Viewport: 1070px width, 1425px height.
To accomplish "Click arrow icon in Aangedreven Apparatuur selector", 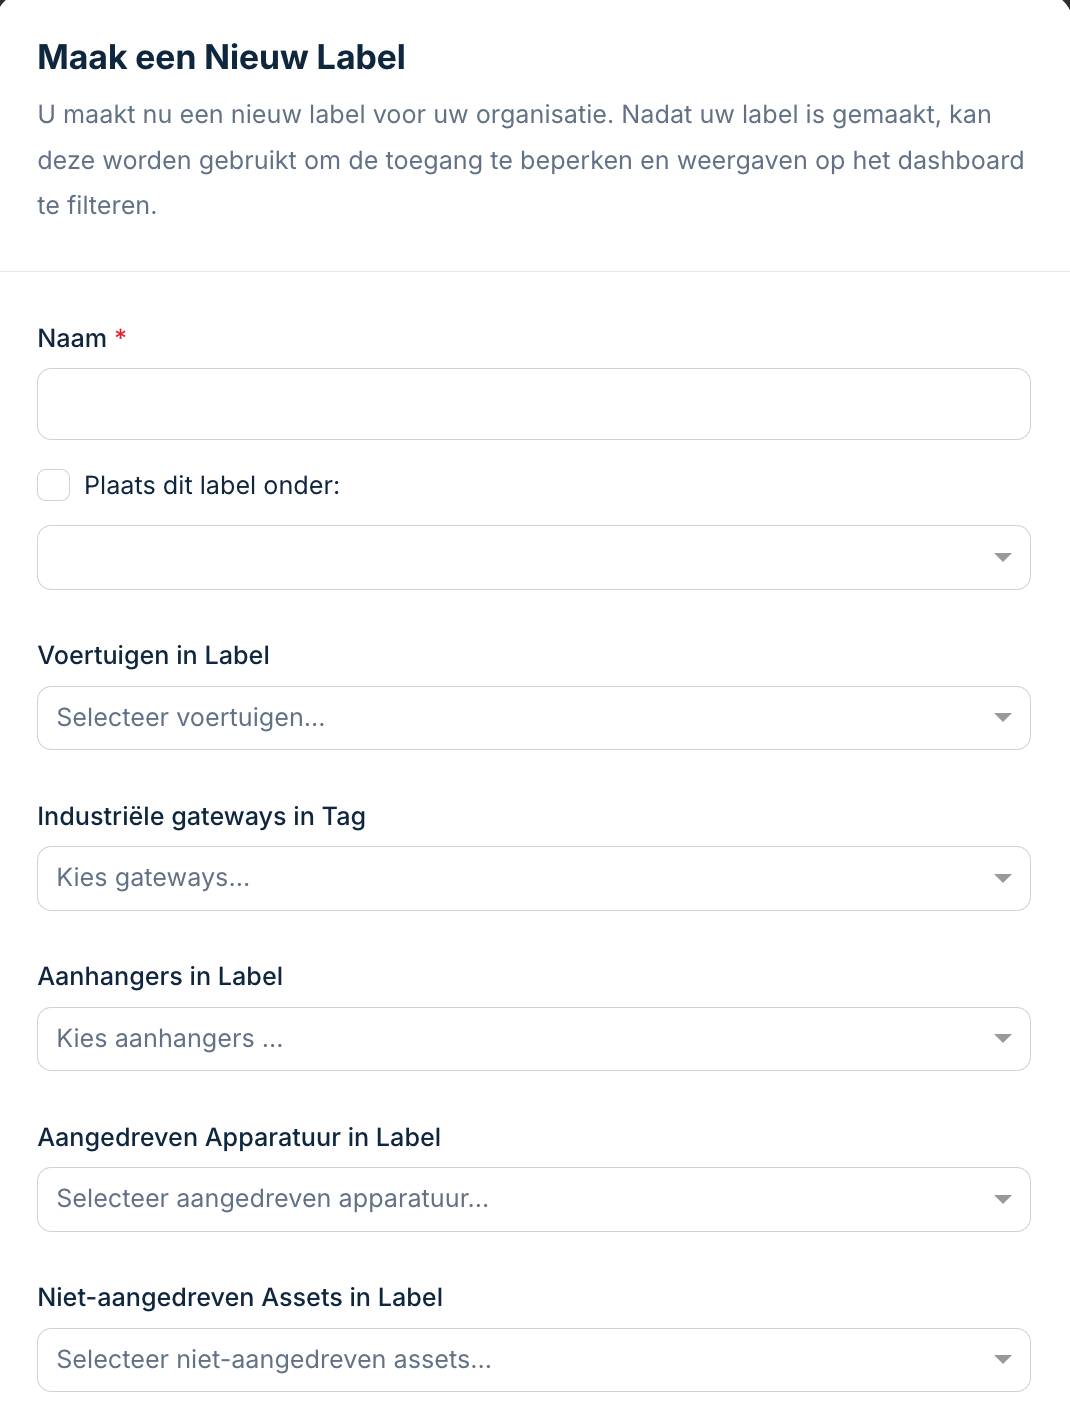I will (1003, 1199).
